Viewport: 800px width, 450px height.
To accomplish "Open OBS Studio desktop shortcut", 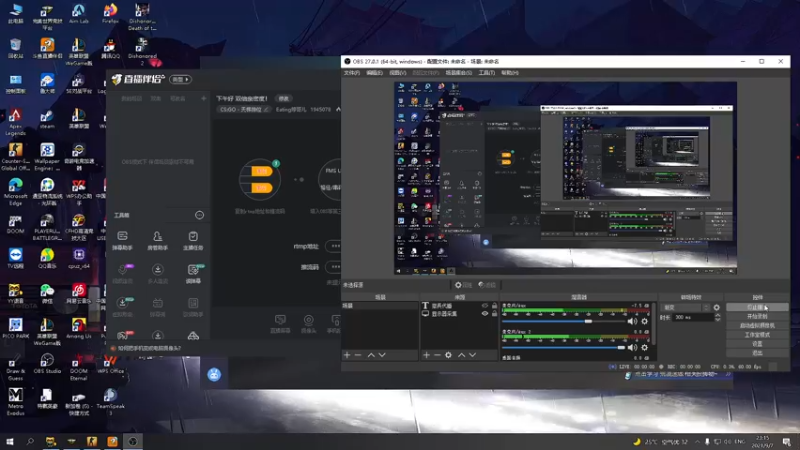I will click(47, 364).
